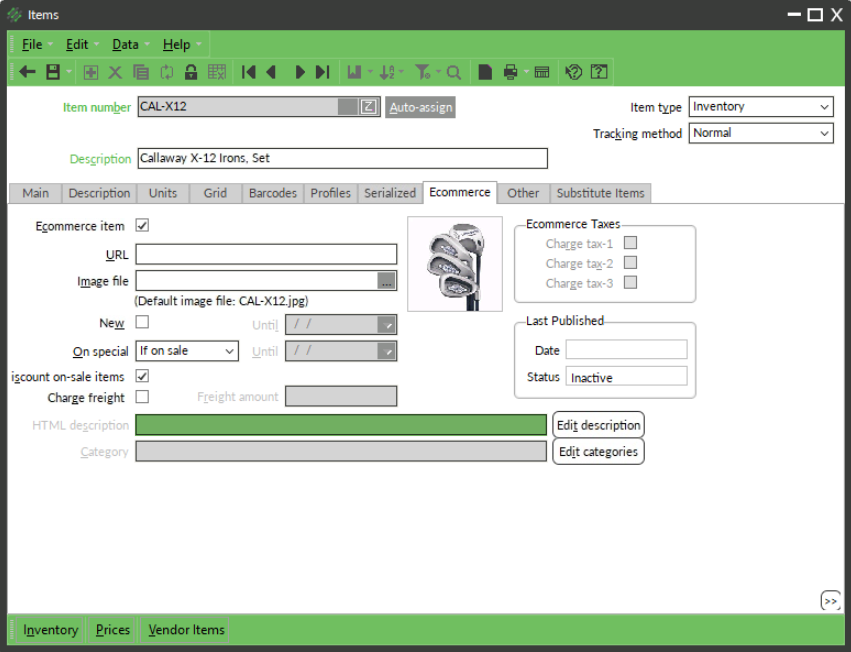Uncheck the Ecommerce item checkbox

click(x=142, y=225)
